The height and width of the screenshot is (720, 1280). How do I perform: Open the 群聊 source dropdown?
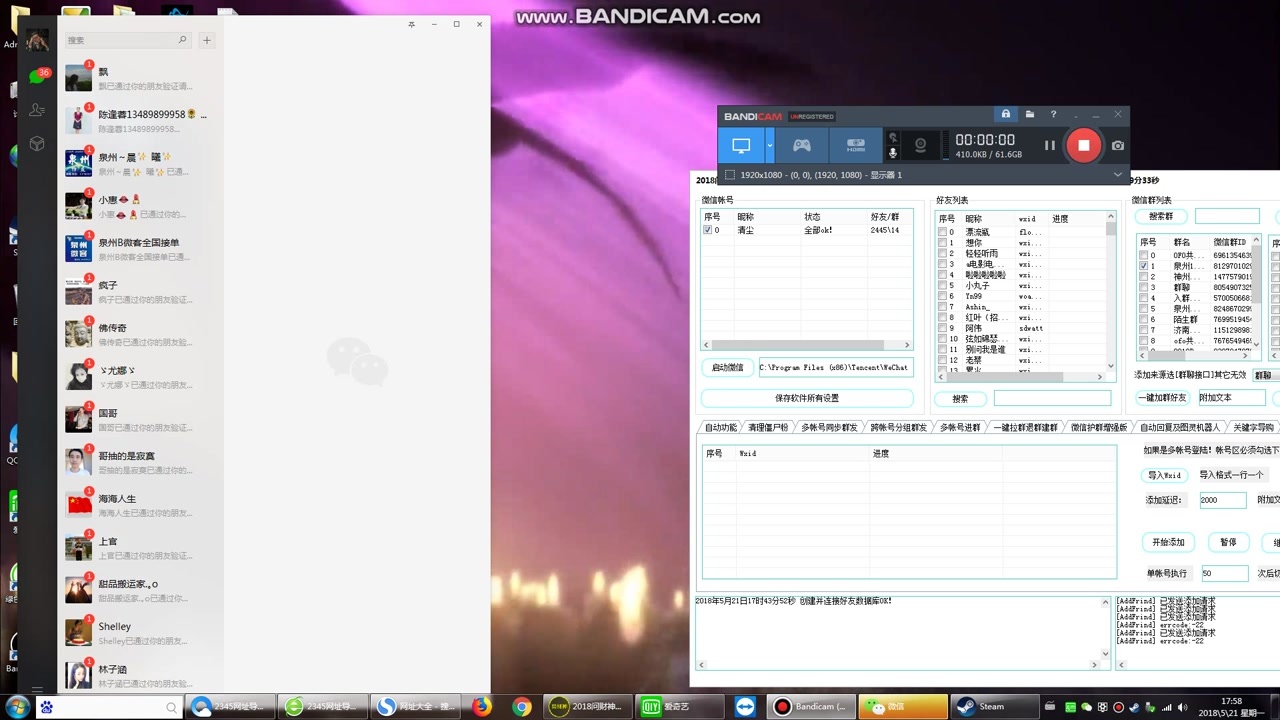coord(1266,375)
